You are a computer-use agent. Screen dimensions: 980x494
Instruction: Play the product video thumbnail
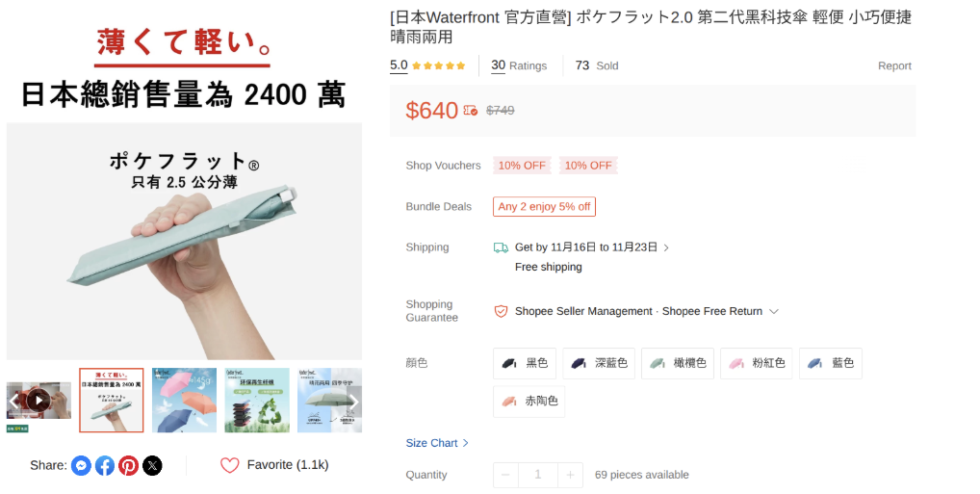coord(38,400)
